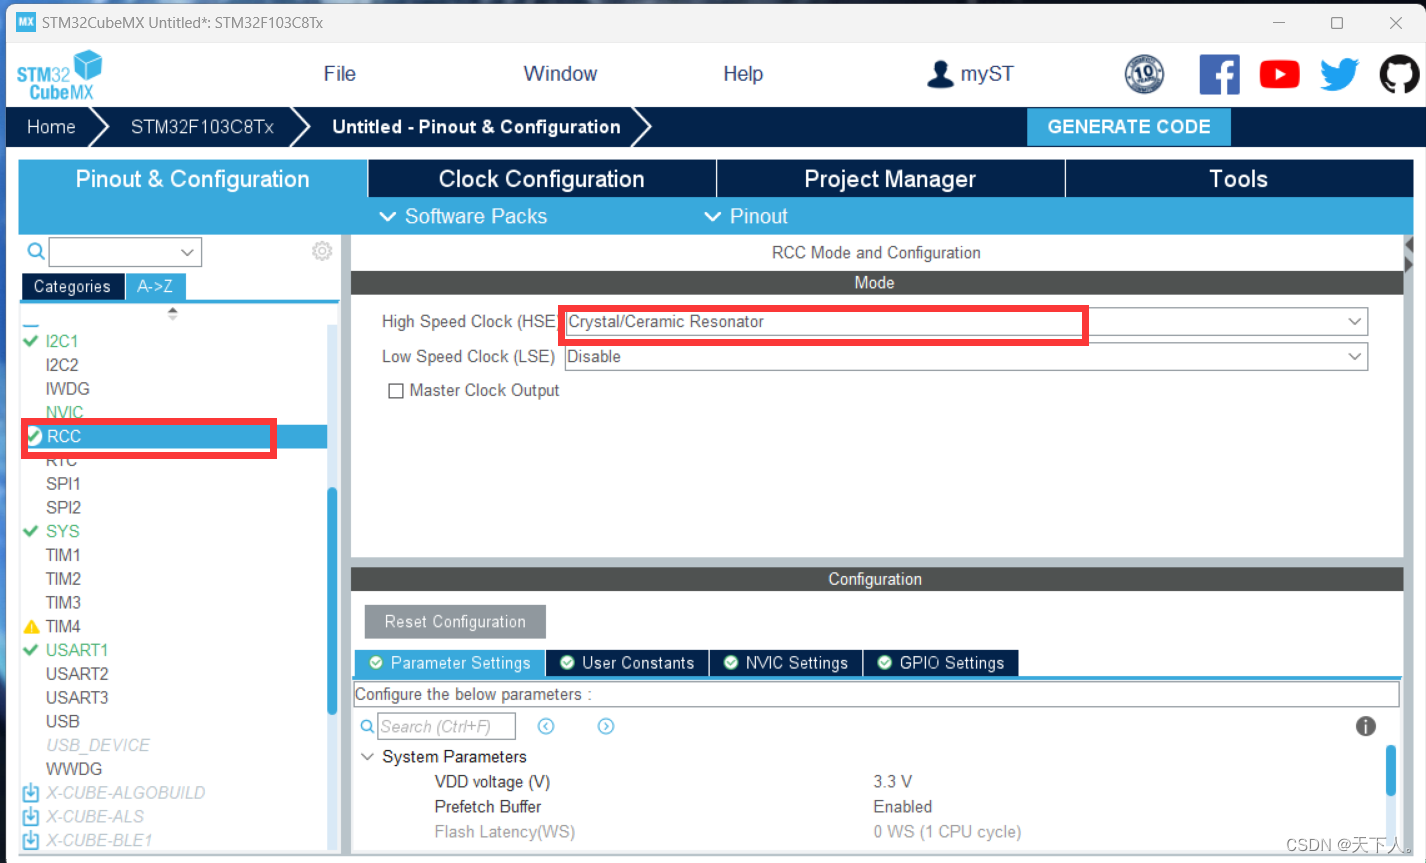The image size is (1426, 863).
Task: Select IWDG in the peripheral list
Action: point(67,389)
